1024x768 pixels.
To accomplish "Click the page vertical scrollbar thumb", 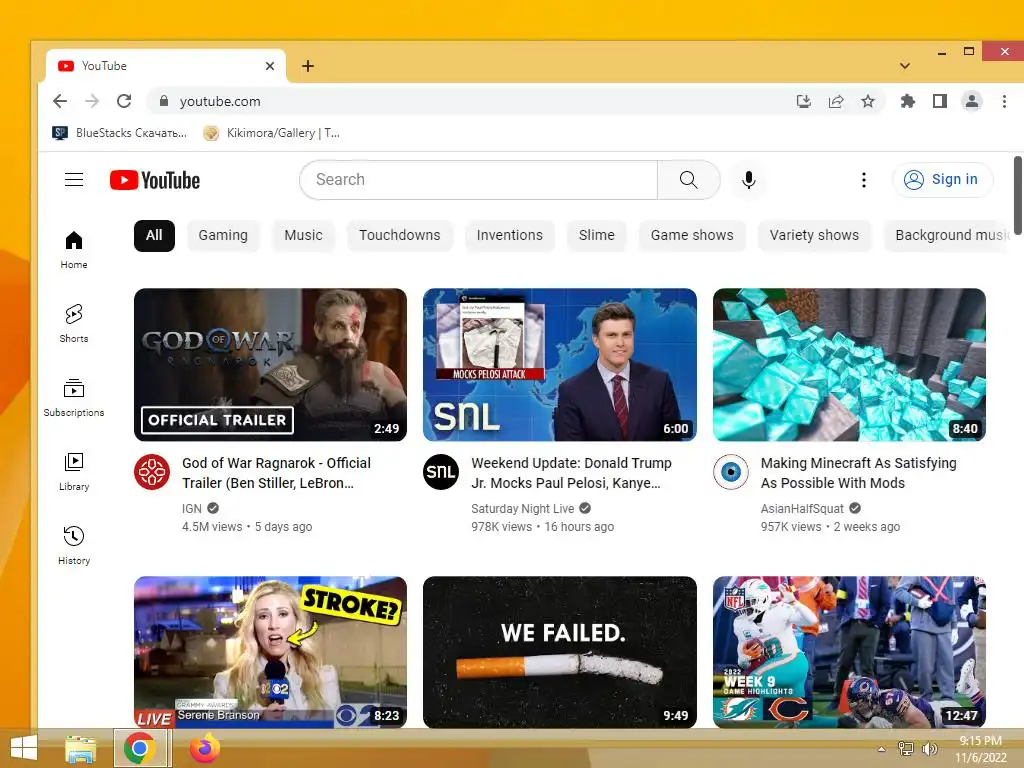I will coord(1018,195).
